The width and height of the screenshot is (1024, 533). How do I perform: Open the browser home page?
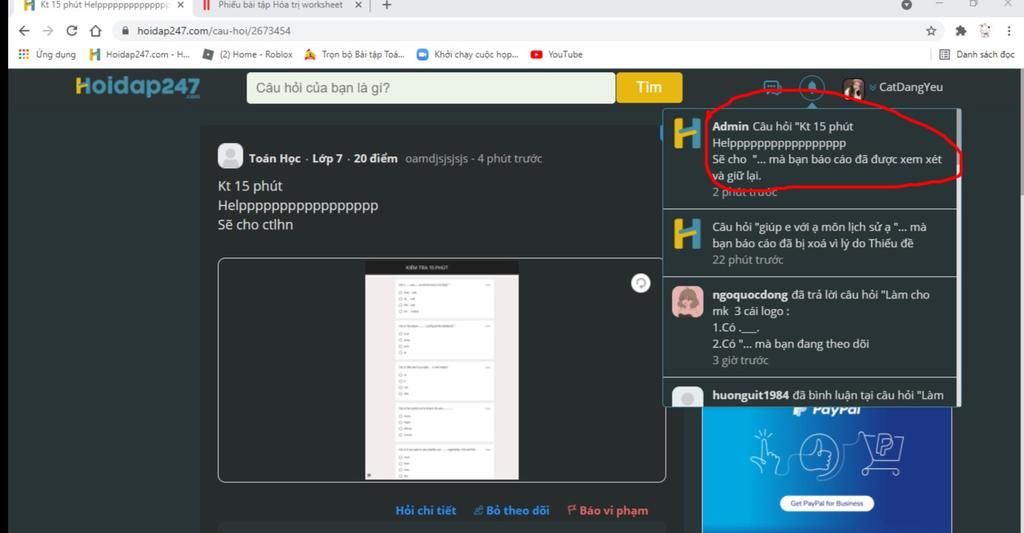(95, 31)
